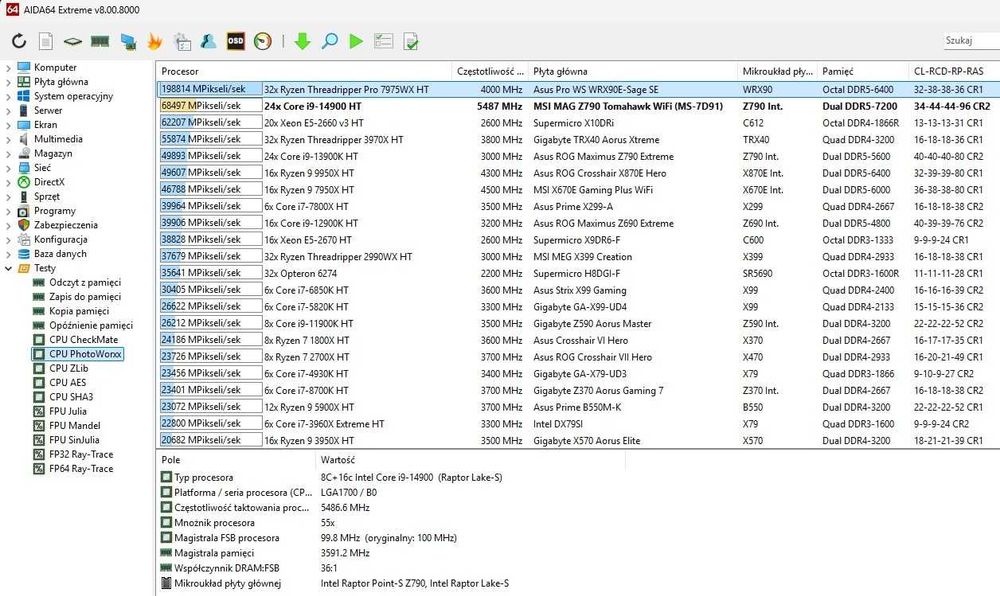Click the gauge sensor toolbar icon
The width and height of the screenshot is (1000, 596).
point(263,41)
